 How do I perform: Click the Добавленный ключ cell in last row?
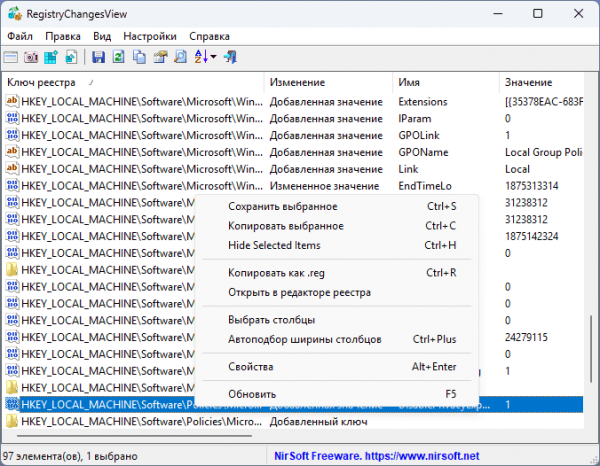(x=318, y=422)
